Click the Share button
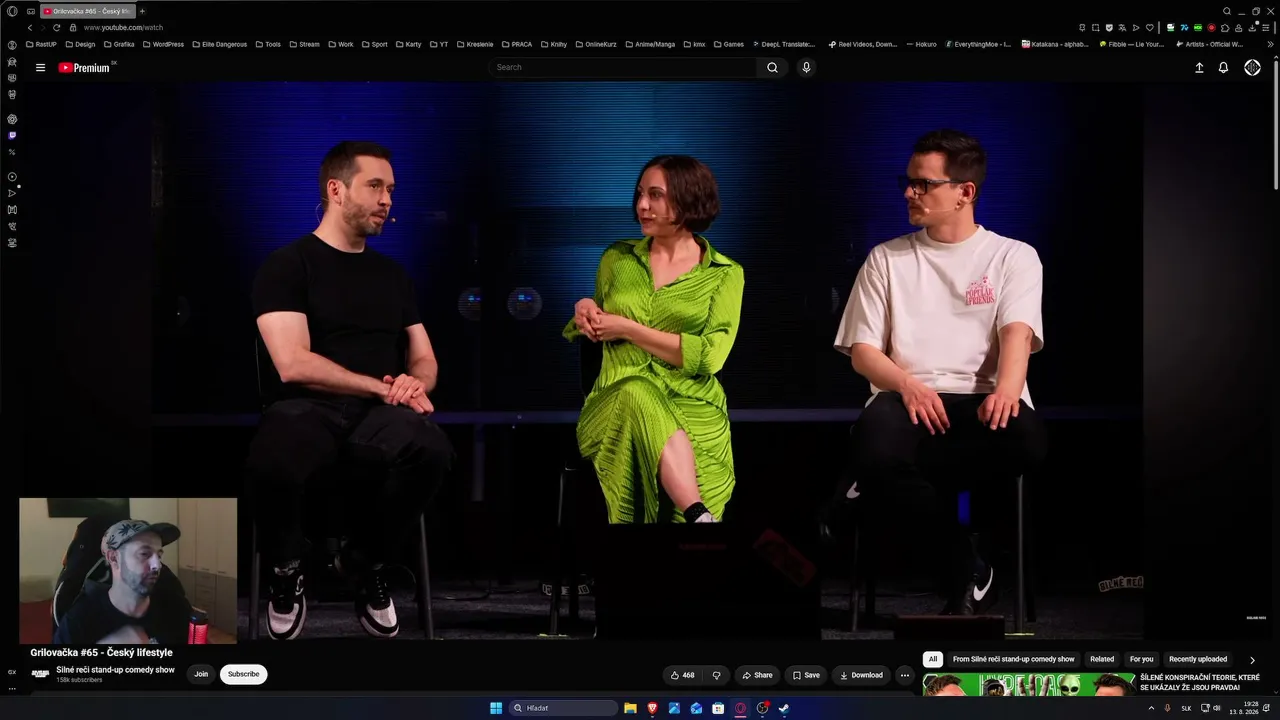Image resolution: width=1280 pixels, height=720 pixels. click(x=757, y=675)
